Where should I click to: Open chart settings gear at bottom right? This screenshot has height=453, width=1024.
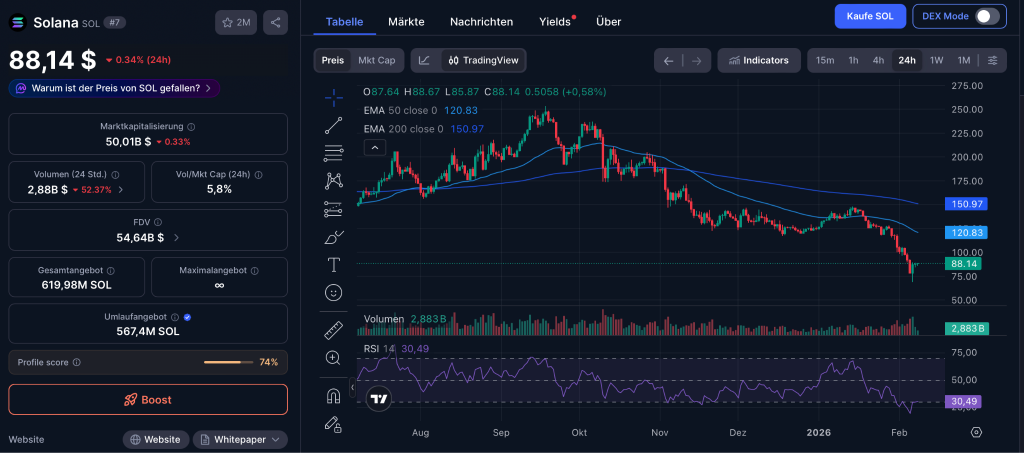point(976,432)
